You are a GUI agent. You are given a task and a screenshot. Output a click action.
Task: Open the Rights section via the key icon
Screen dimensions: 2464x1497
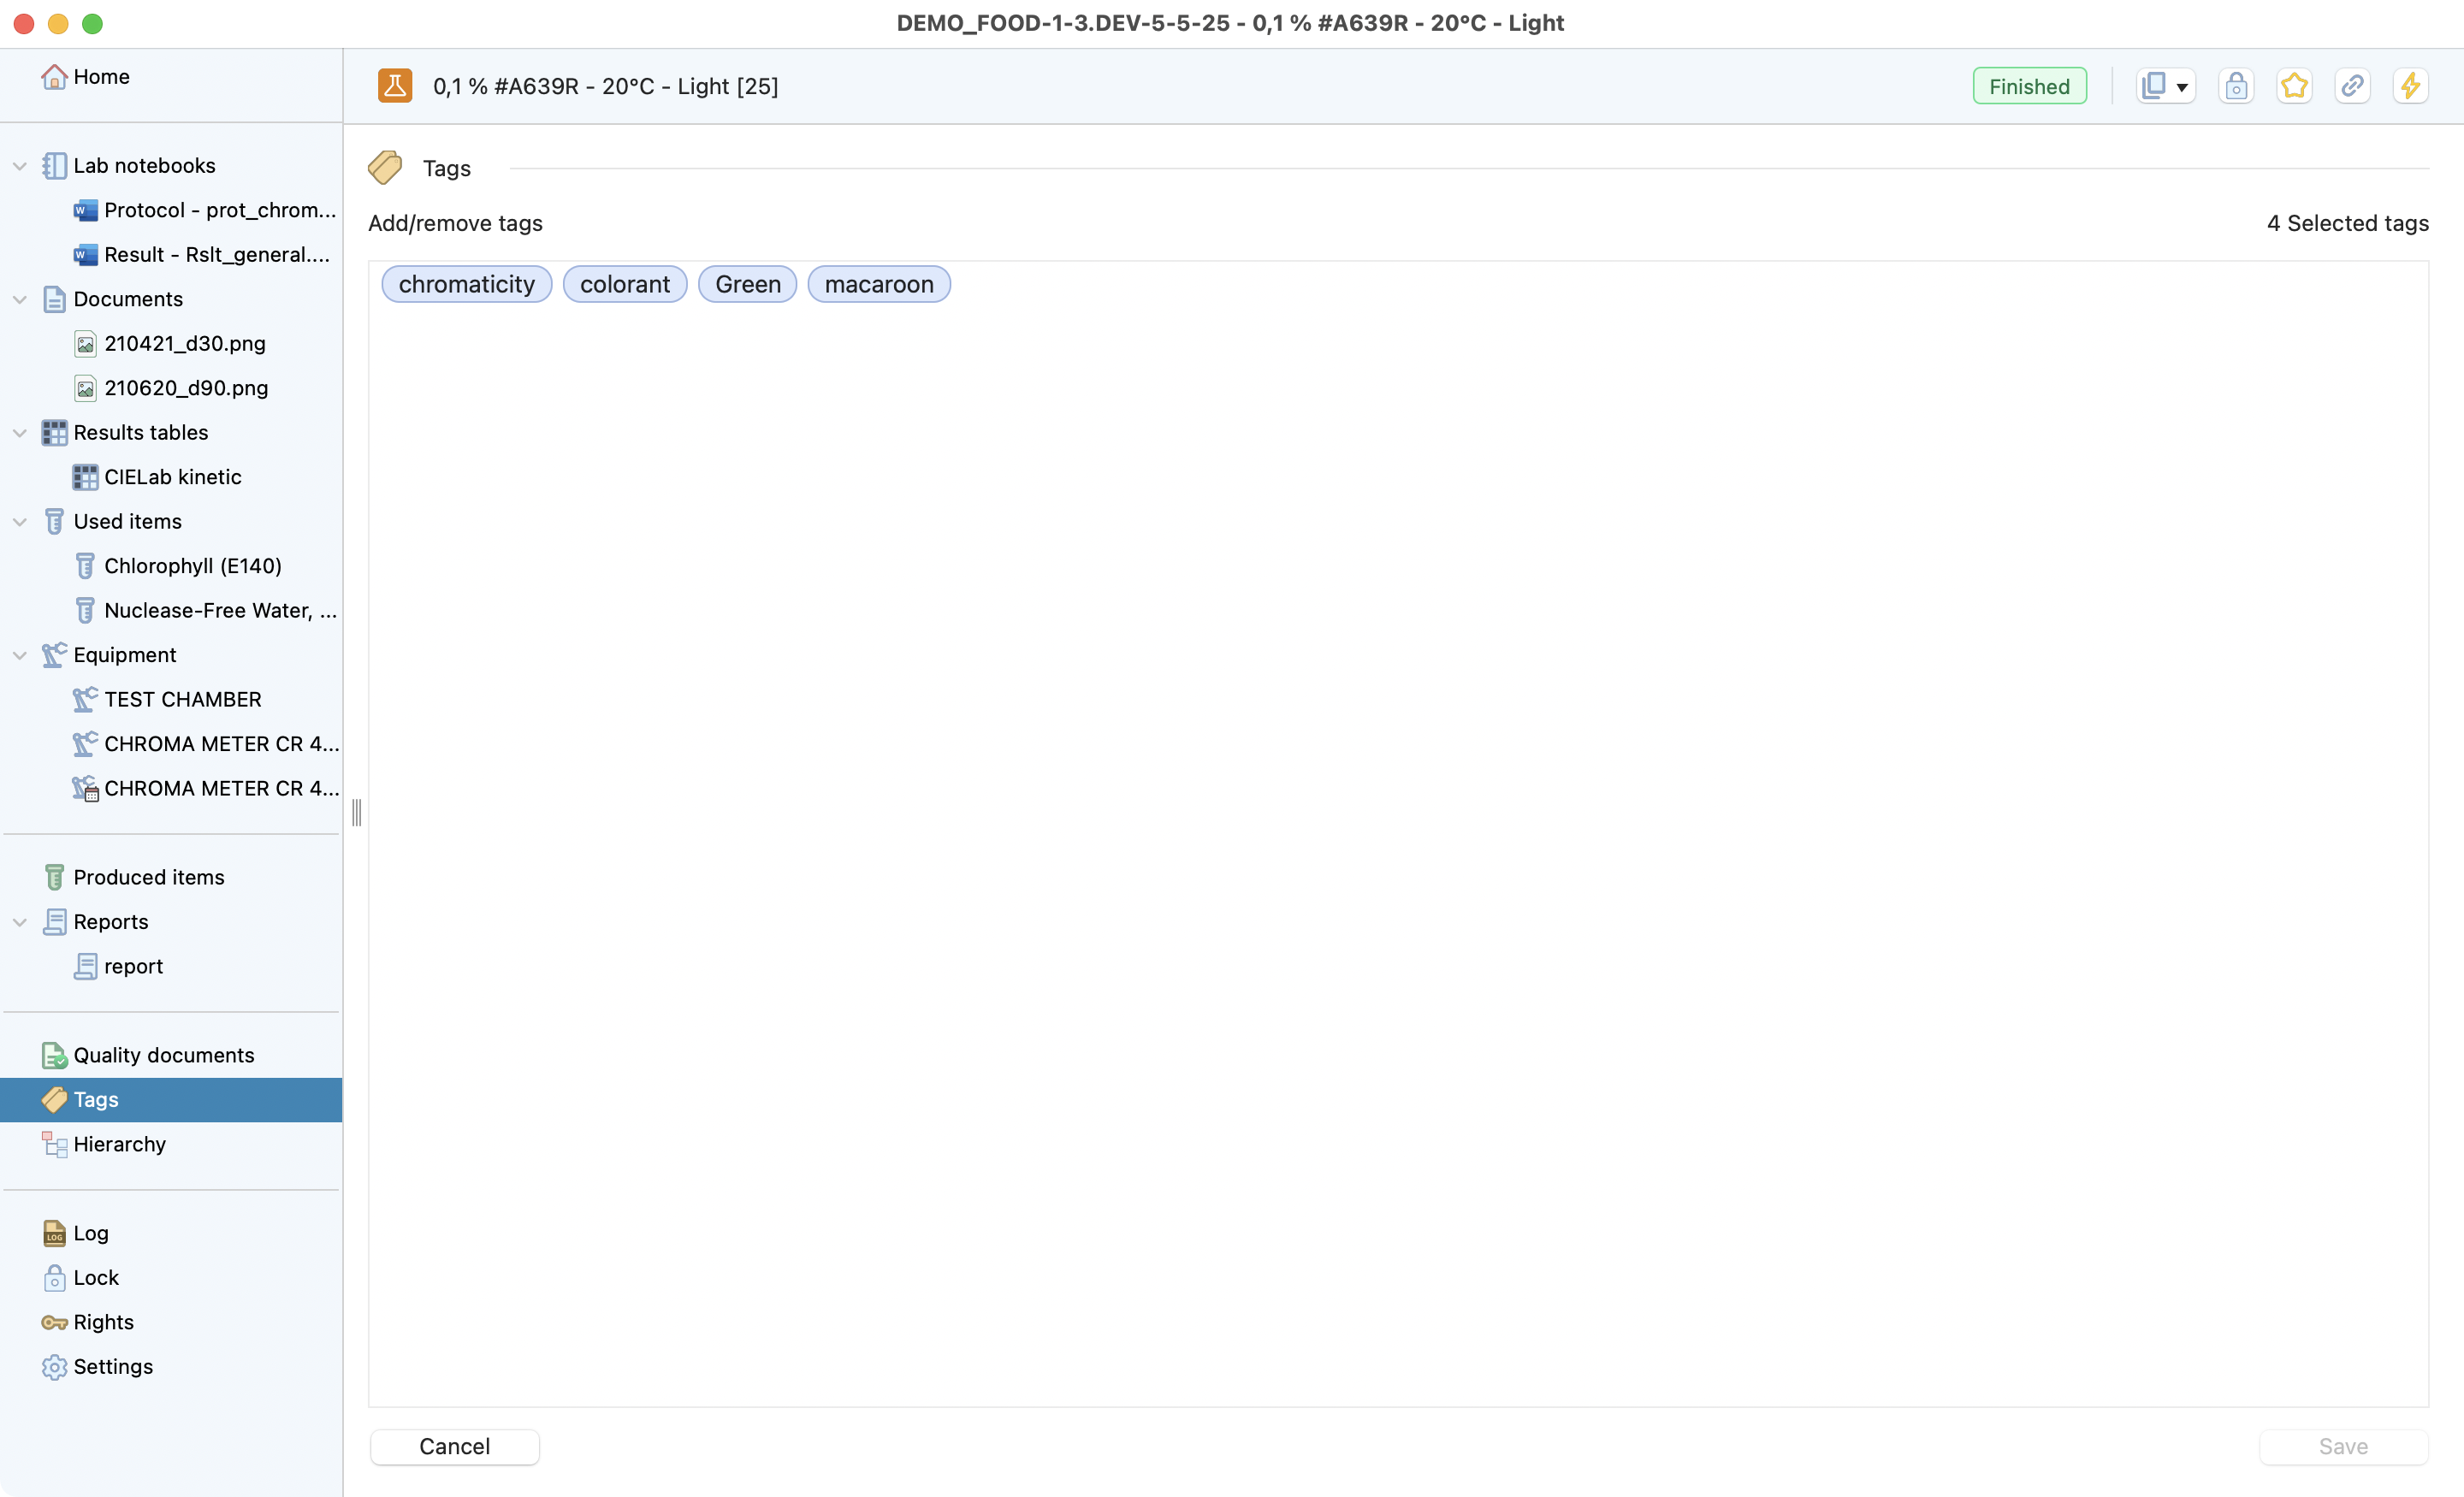click(x=103, y=1322)
